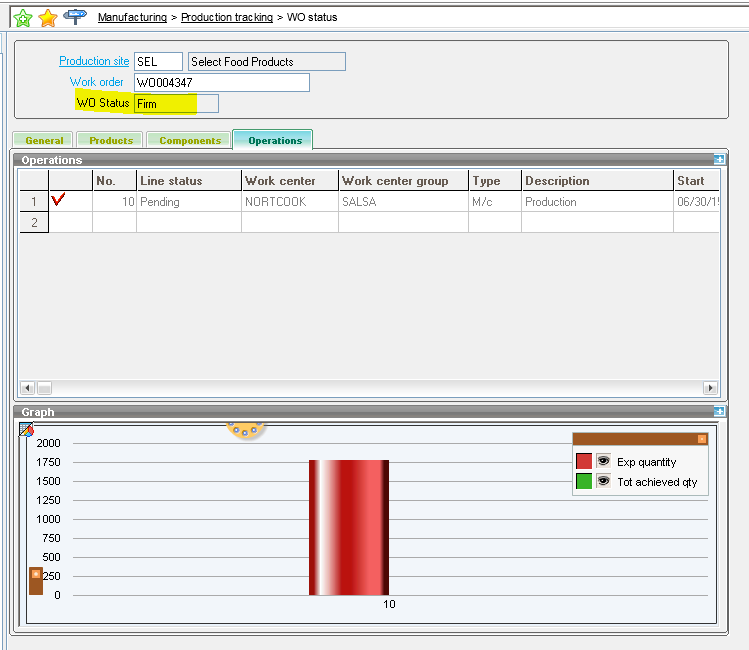Click the red check mark in operations row 1
This screenshot has width=749, height=650.
(x=58, y=200)
